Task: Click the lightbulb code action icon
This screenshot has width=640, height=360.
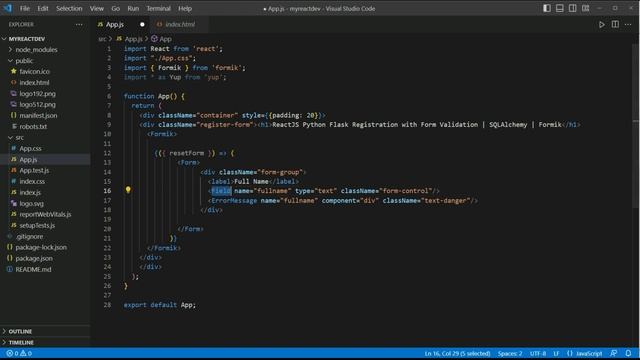Action: [128, 190]
